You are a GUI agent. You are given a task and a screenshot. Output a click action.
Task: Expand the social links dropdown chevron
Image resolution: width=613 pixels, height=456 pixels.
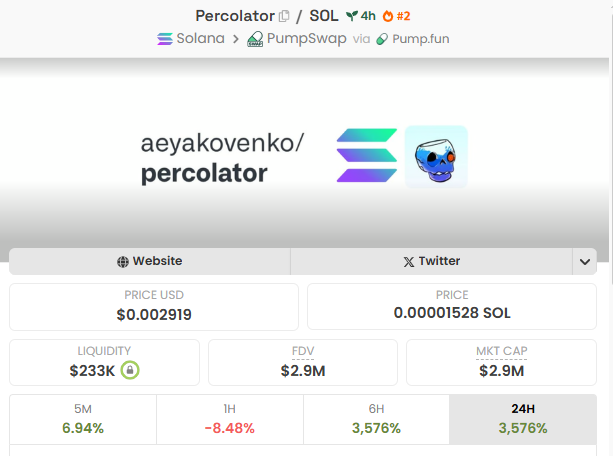coord(584,262)
